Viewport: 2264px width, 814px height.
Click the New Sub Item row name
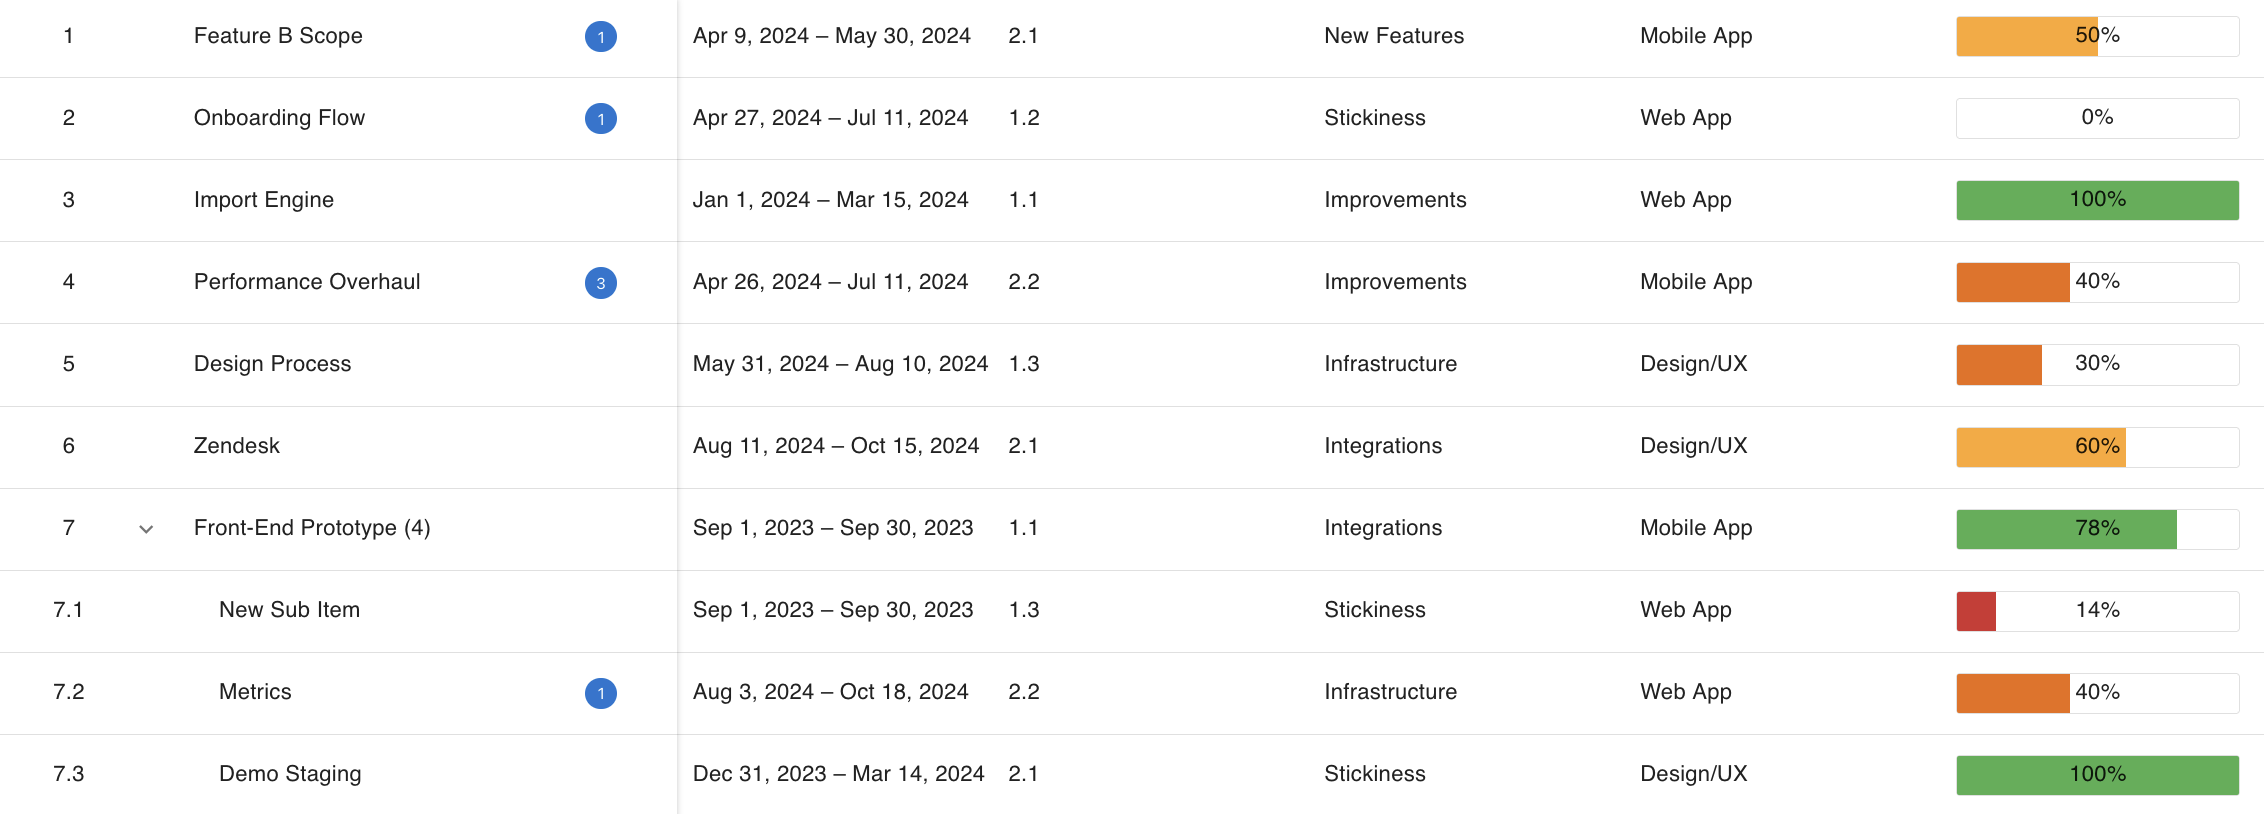(289, 610)
